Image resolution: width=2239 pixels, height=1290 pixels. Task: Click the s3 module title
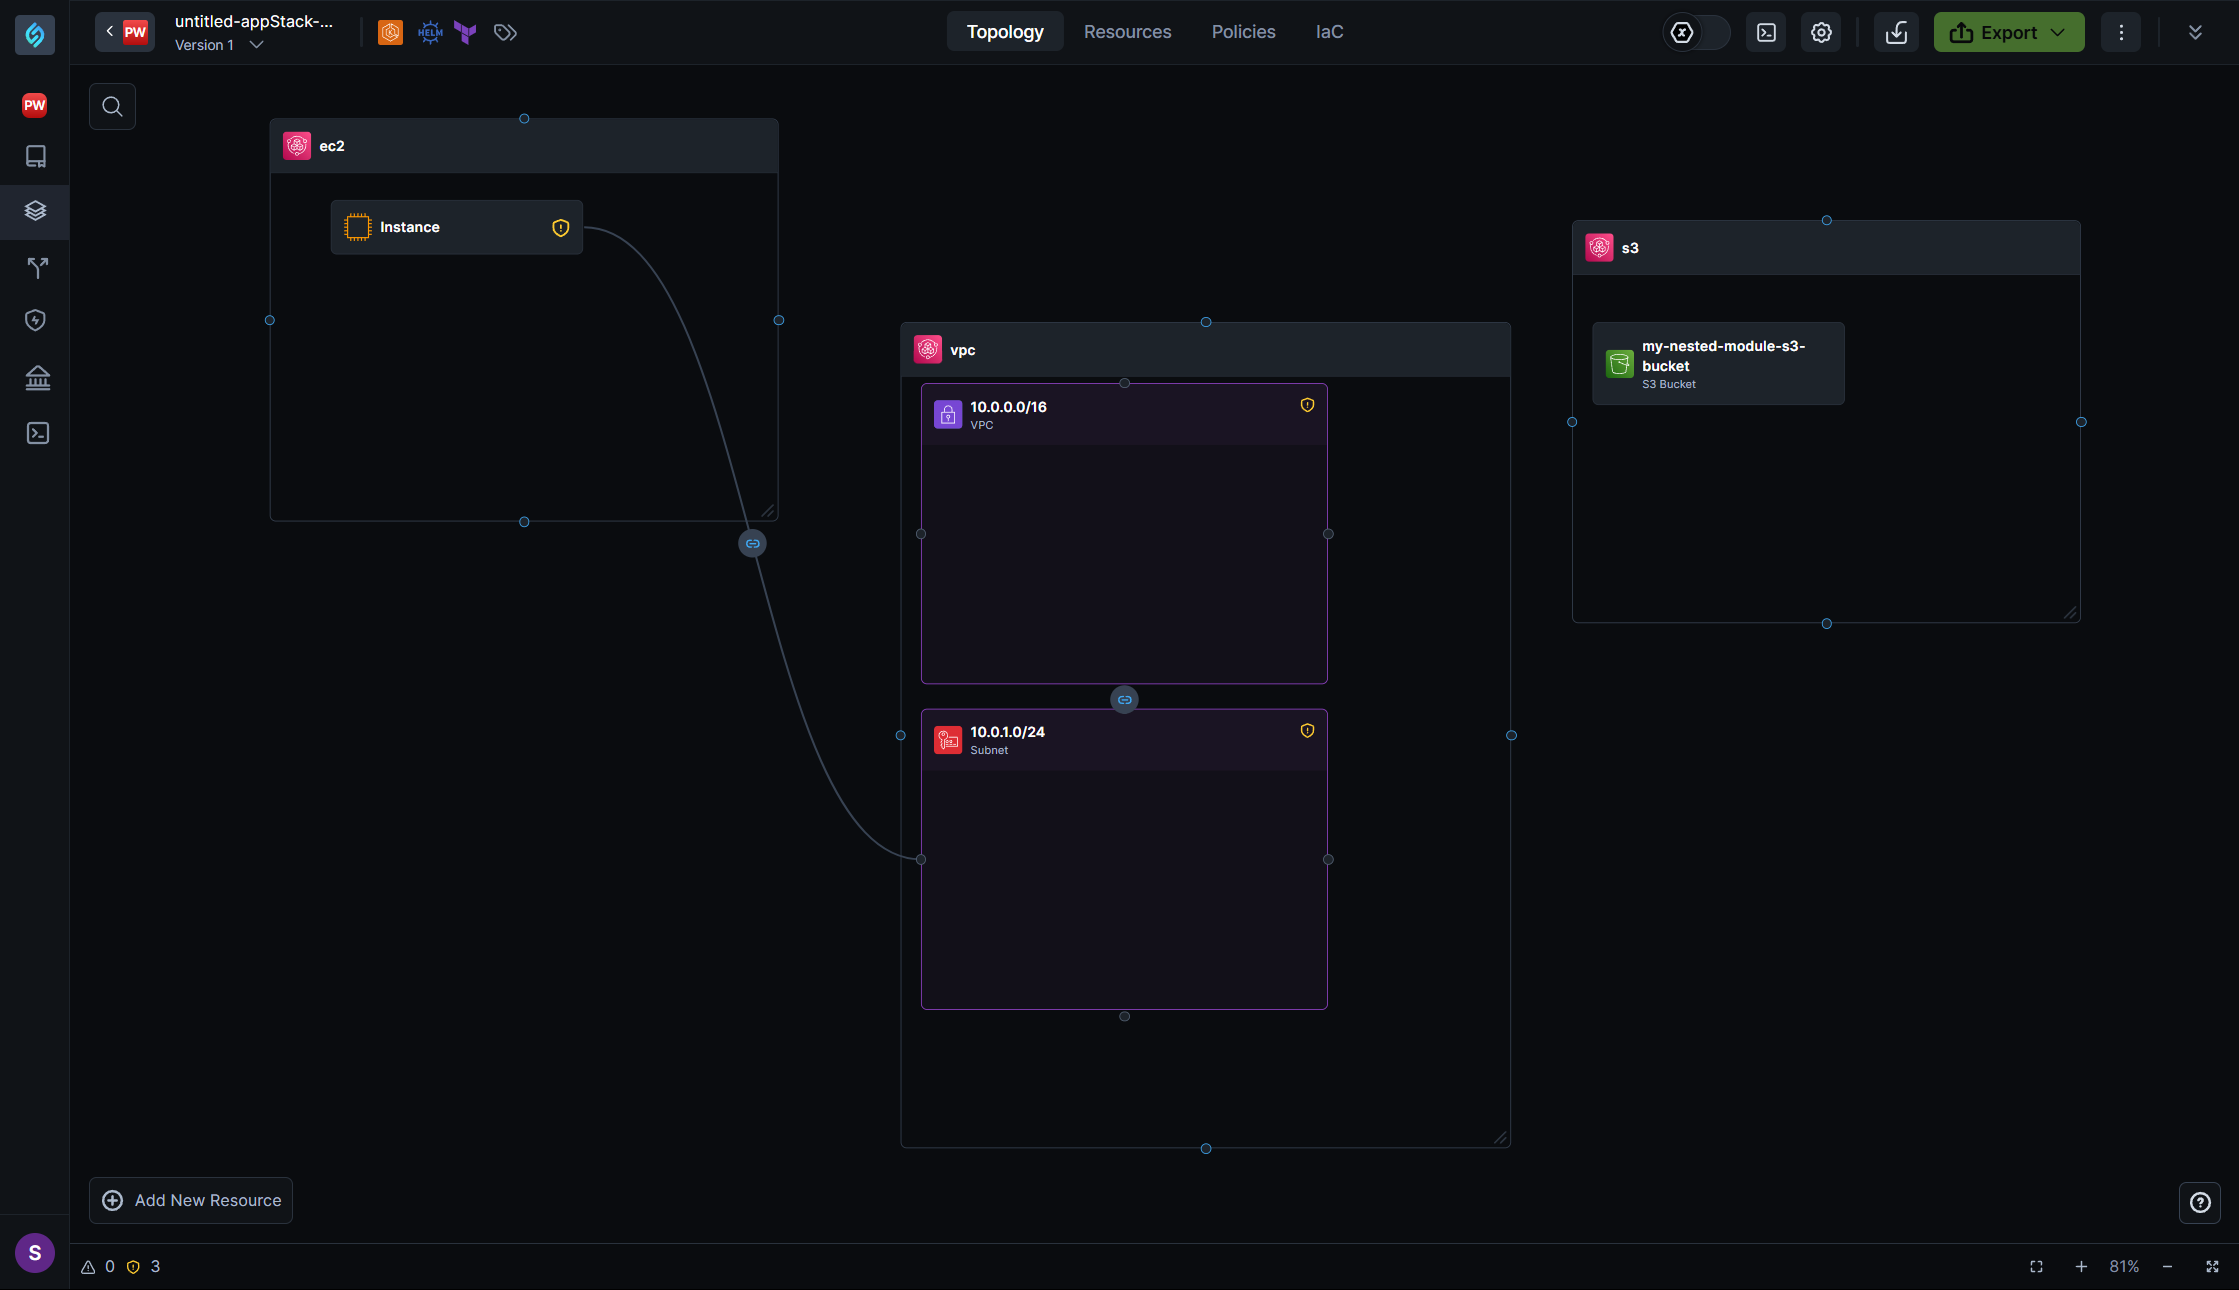coord(1630,248)
